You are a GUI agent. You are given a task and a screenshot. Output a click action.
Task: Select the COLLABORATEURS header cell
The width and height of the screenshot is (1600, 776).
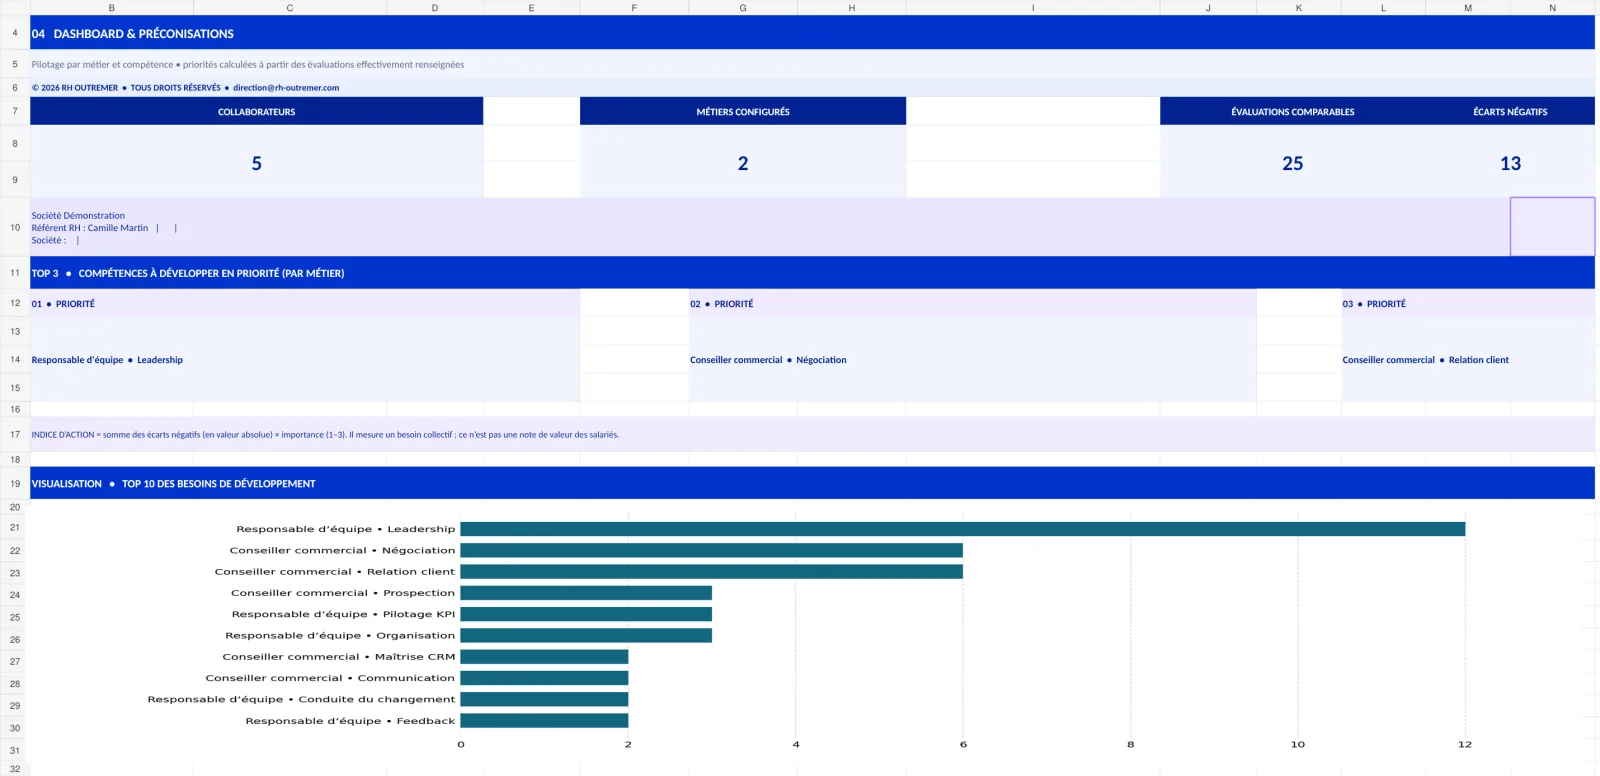257,112
